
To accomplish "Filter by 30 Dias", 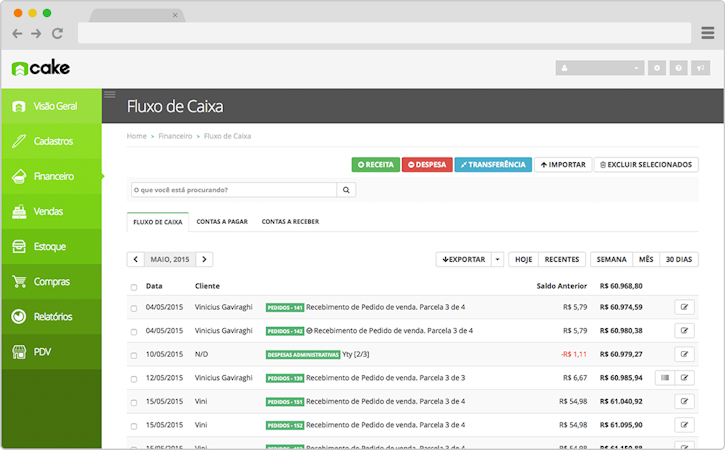I will pyautogui.click(x=679, y=259).
